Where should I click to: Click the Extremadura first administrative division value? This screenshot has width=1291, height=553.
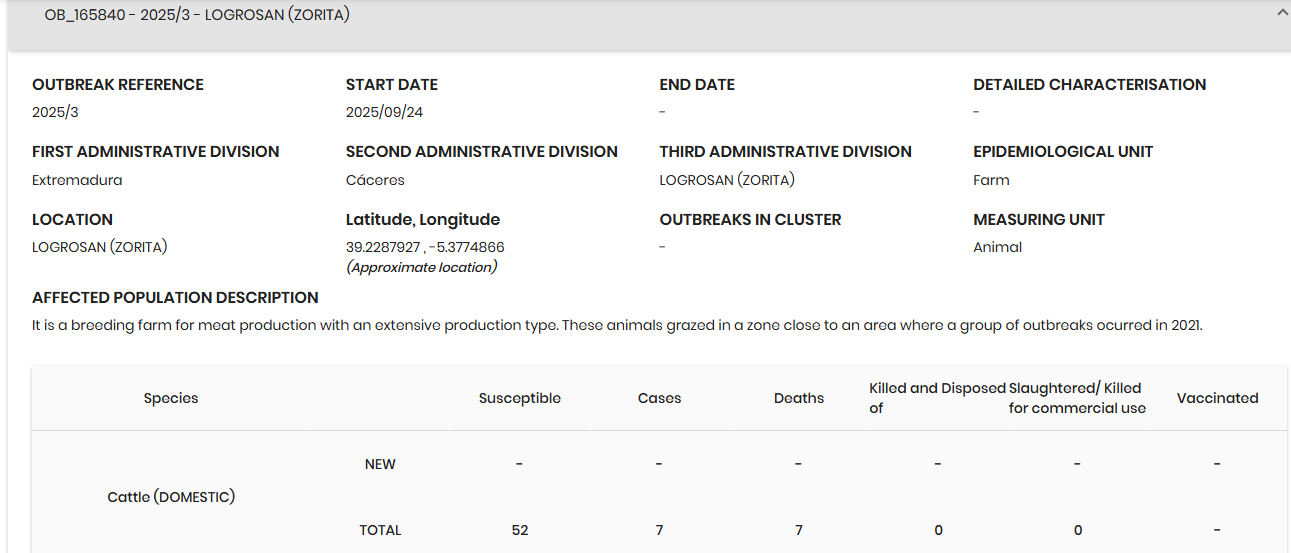pyautogui.click(x=77, y=180)
